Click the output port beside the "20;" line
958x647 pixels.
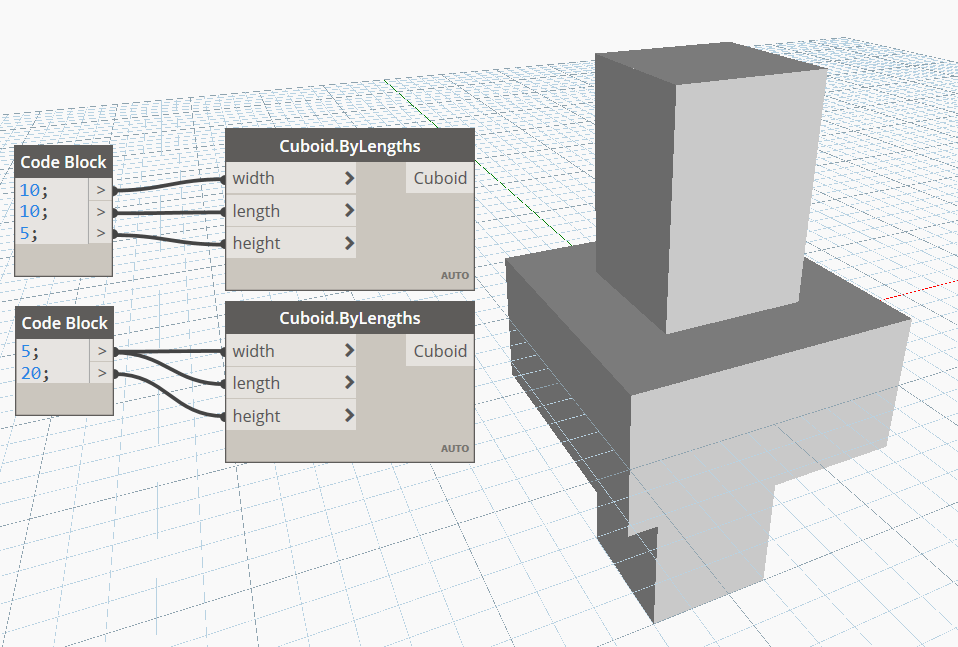(x=102, y=373)
